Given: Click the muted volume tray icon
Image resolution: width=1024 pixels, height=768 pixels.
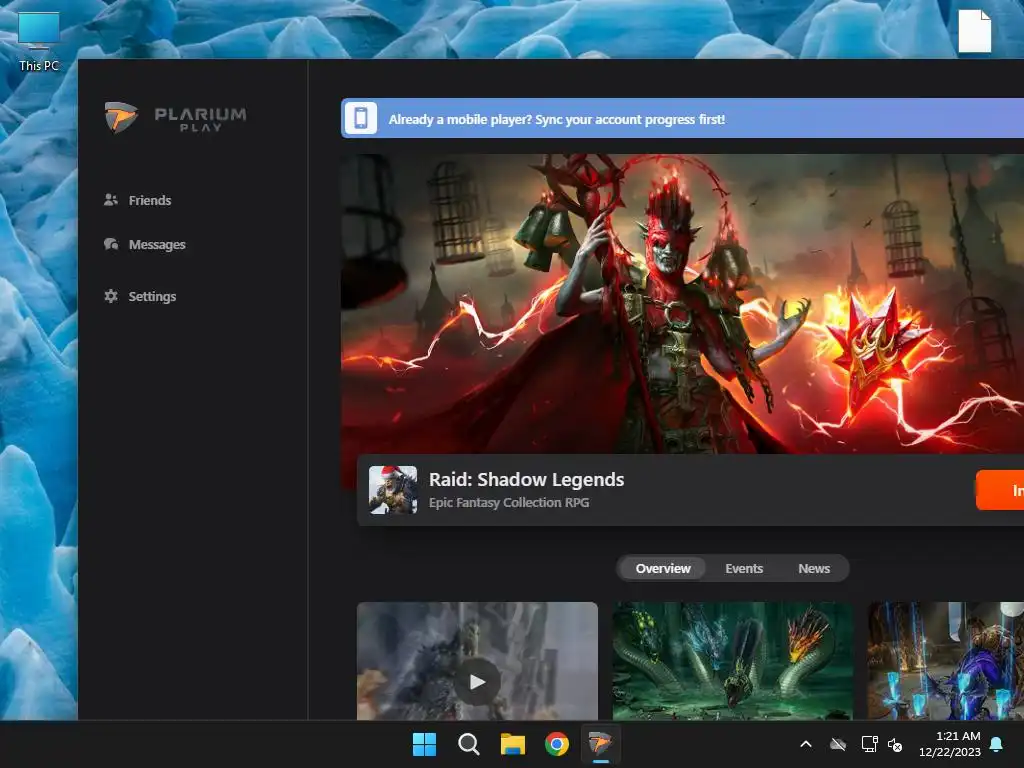Looking at the screenshot, I should pyautogui.click(x=895, y=744).
